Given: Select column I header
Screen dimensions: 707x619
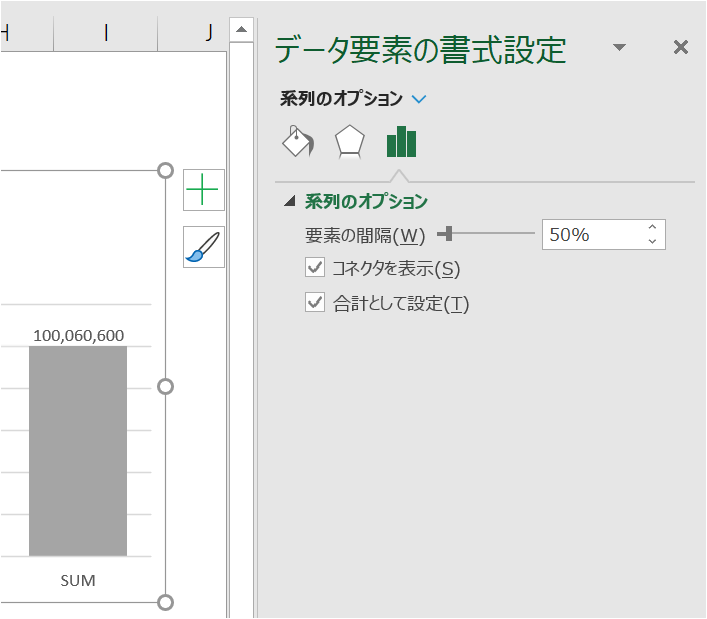Looking at the screenshot, I should tap(106, 33).
